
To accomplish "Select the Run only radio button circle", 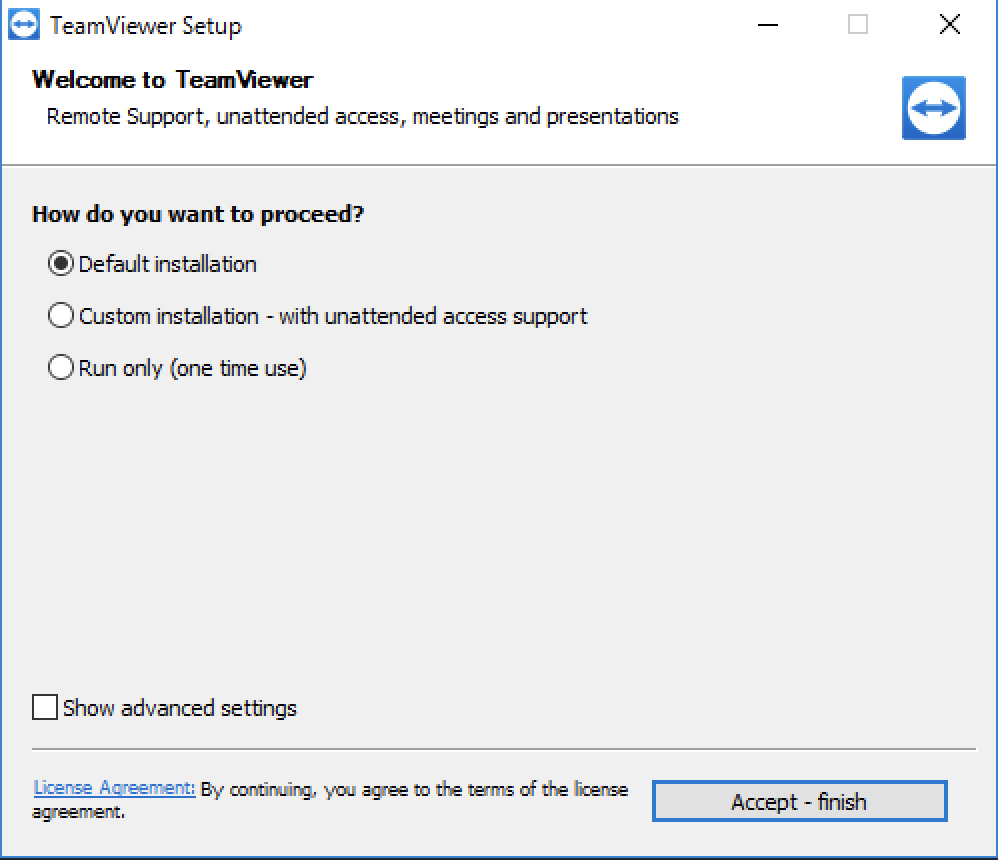I will pos(60,367).
